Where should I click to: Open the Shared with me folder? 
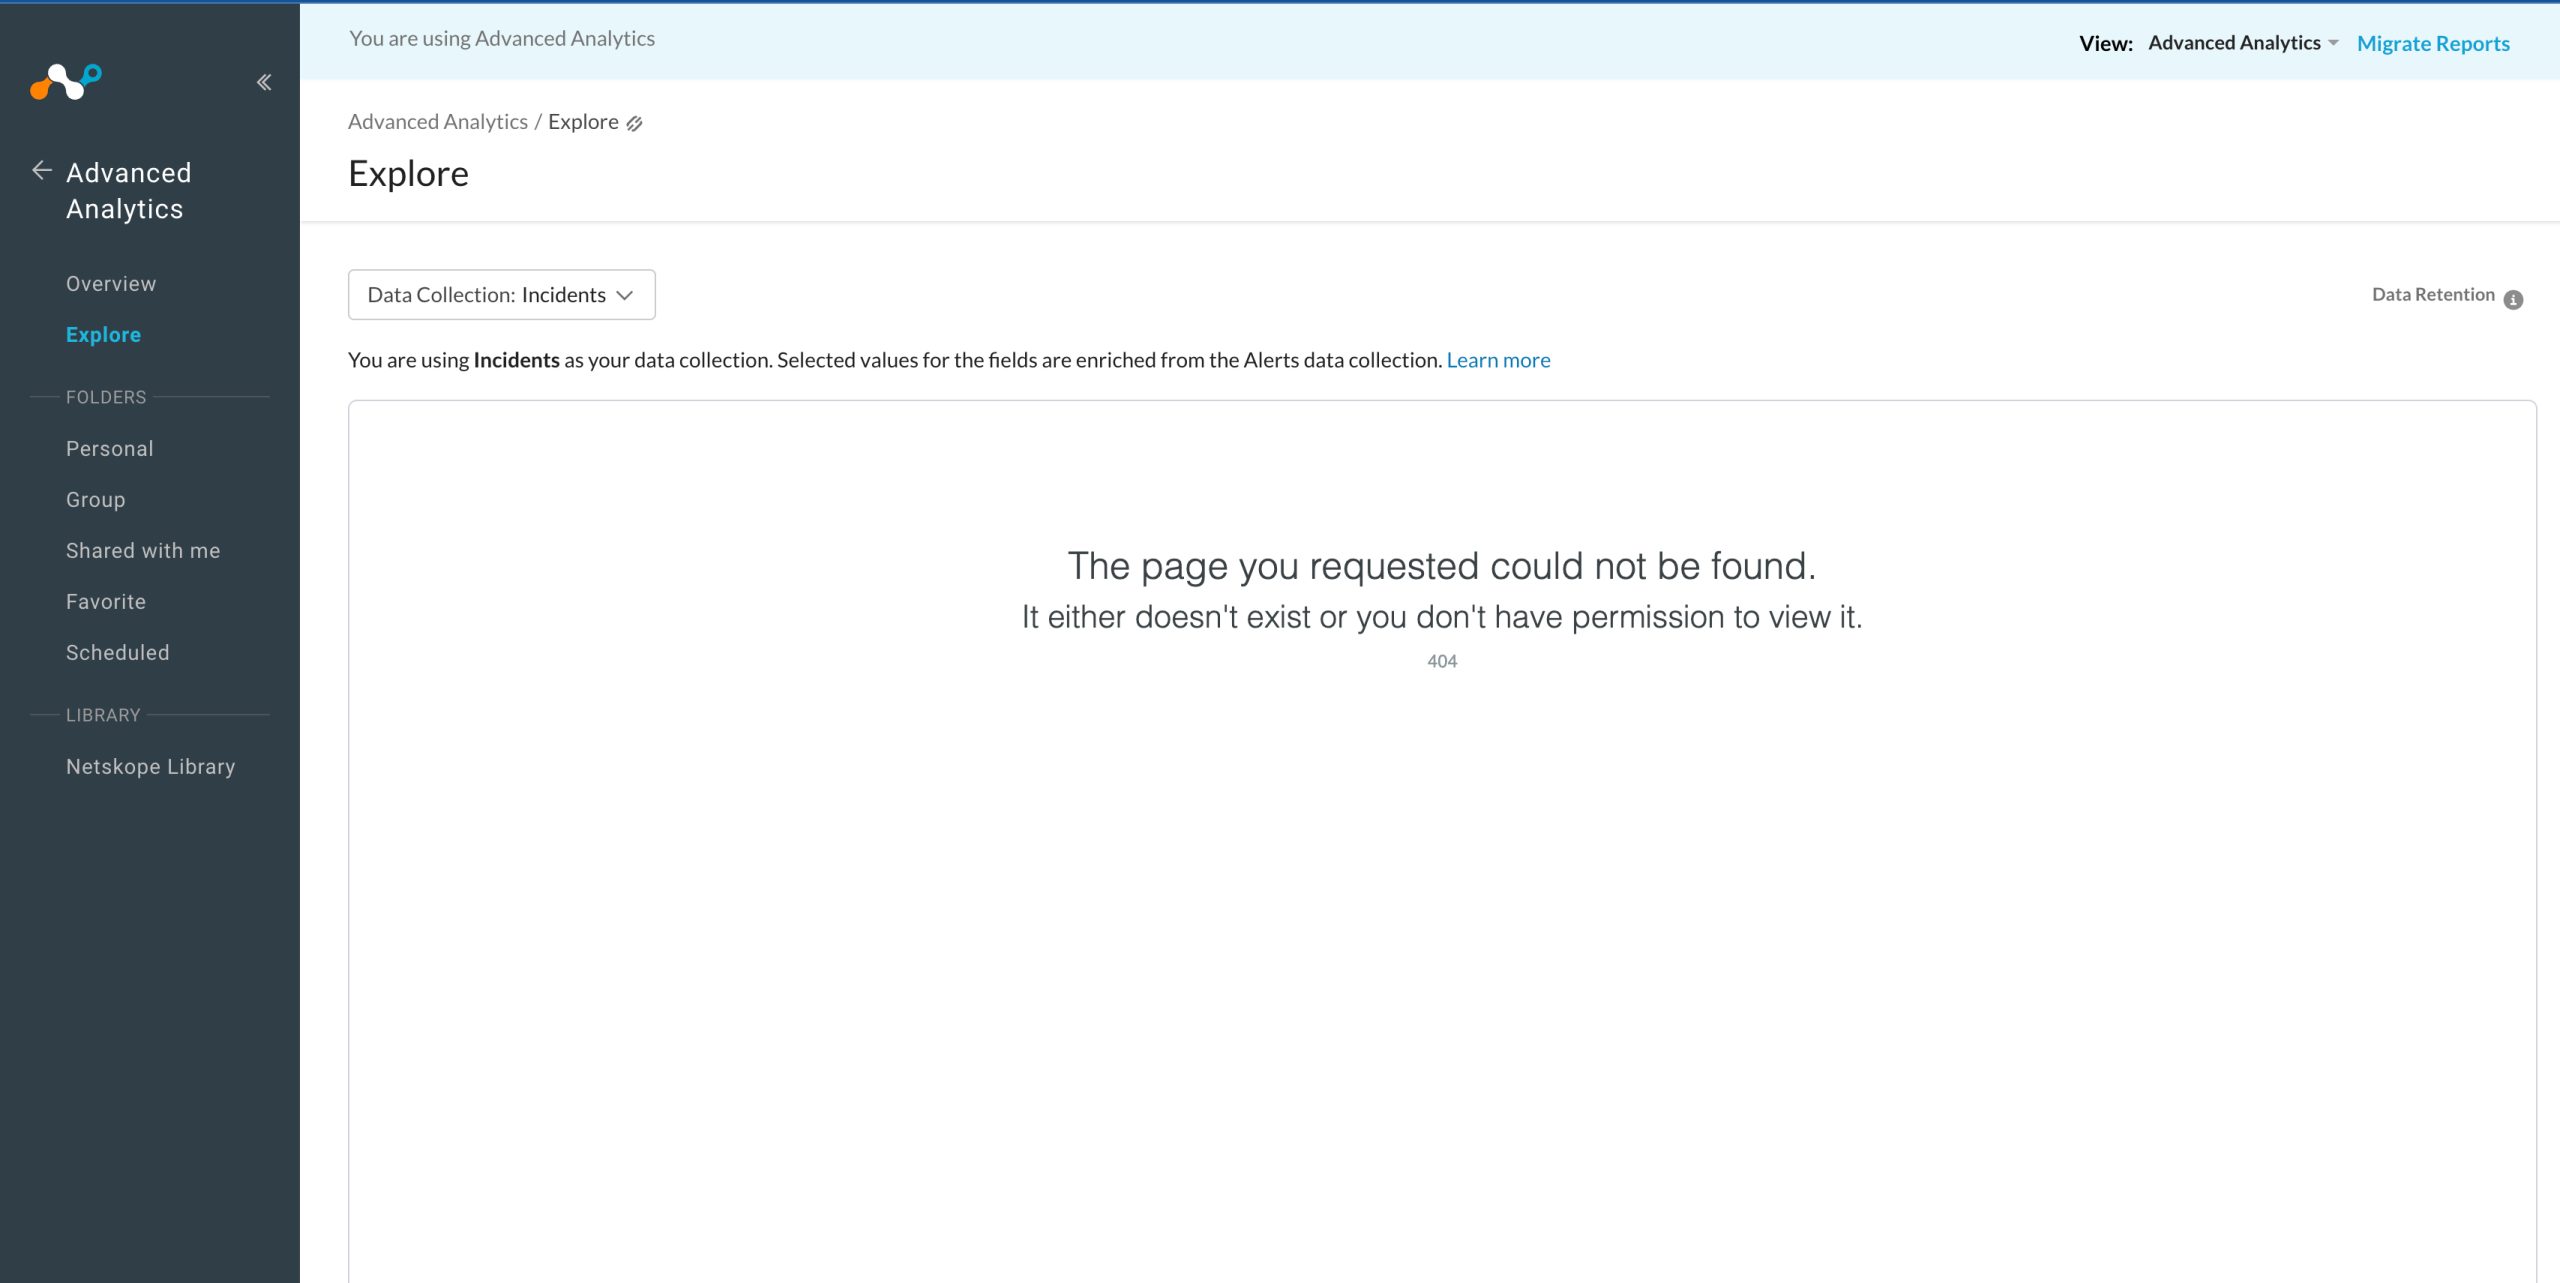coord(143,551)
